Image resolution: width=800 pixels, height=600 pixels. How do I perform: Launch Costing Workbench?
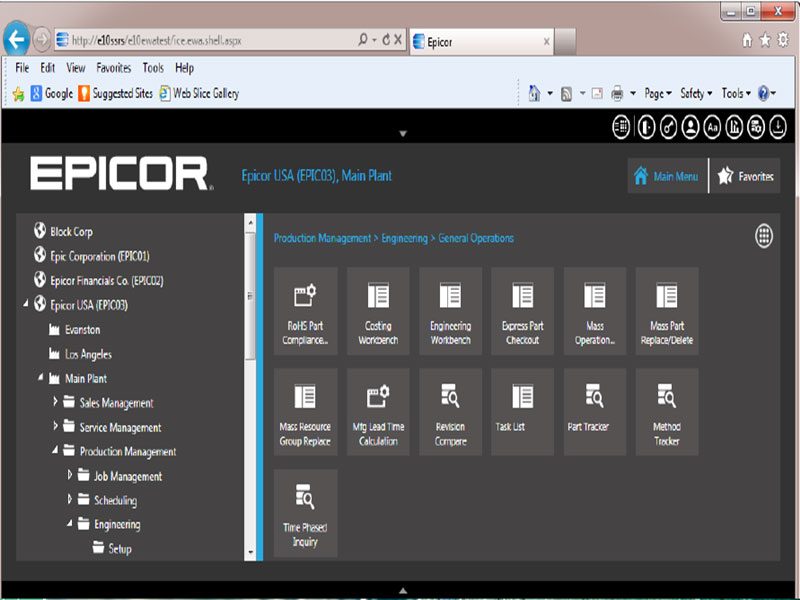[x=378, y=311]
